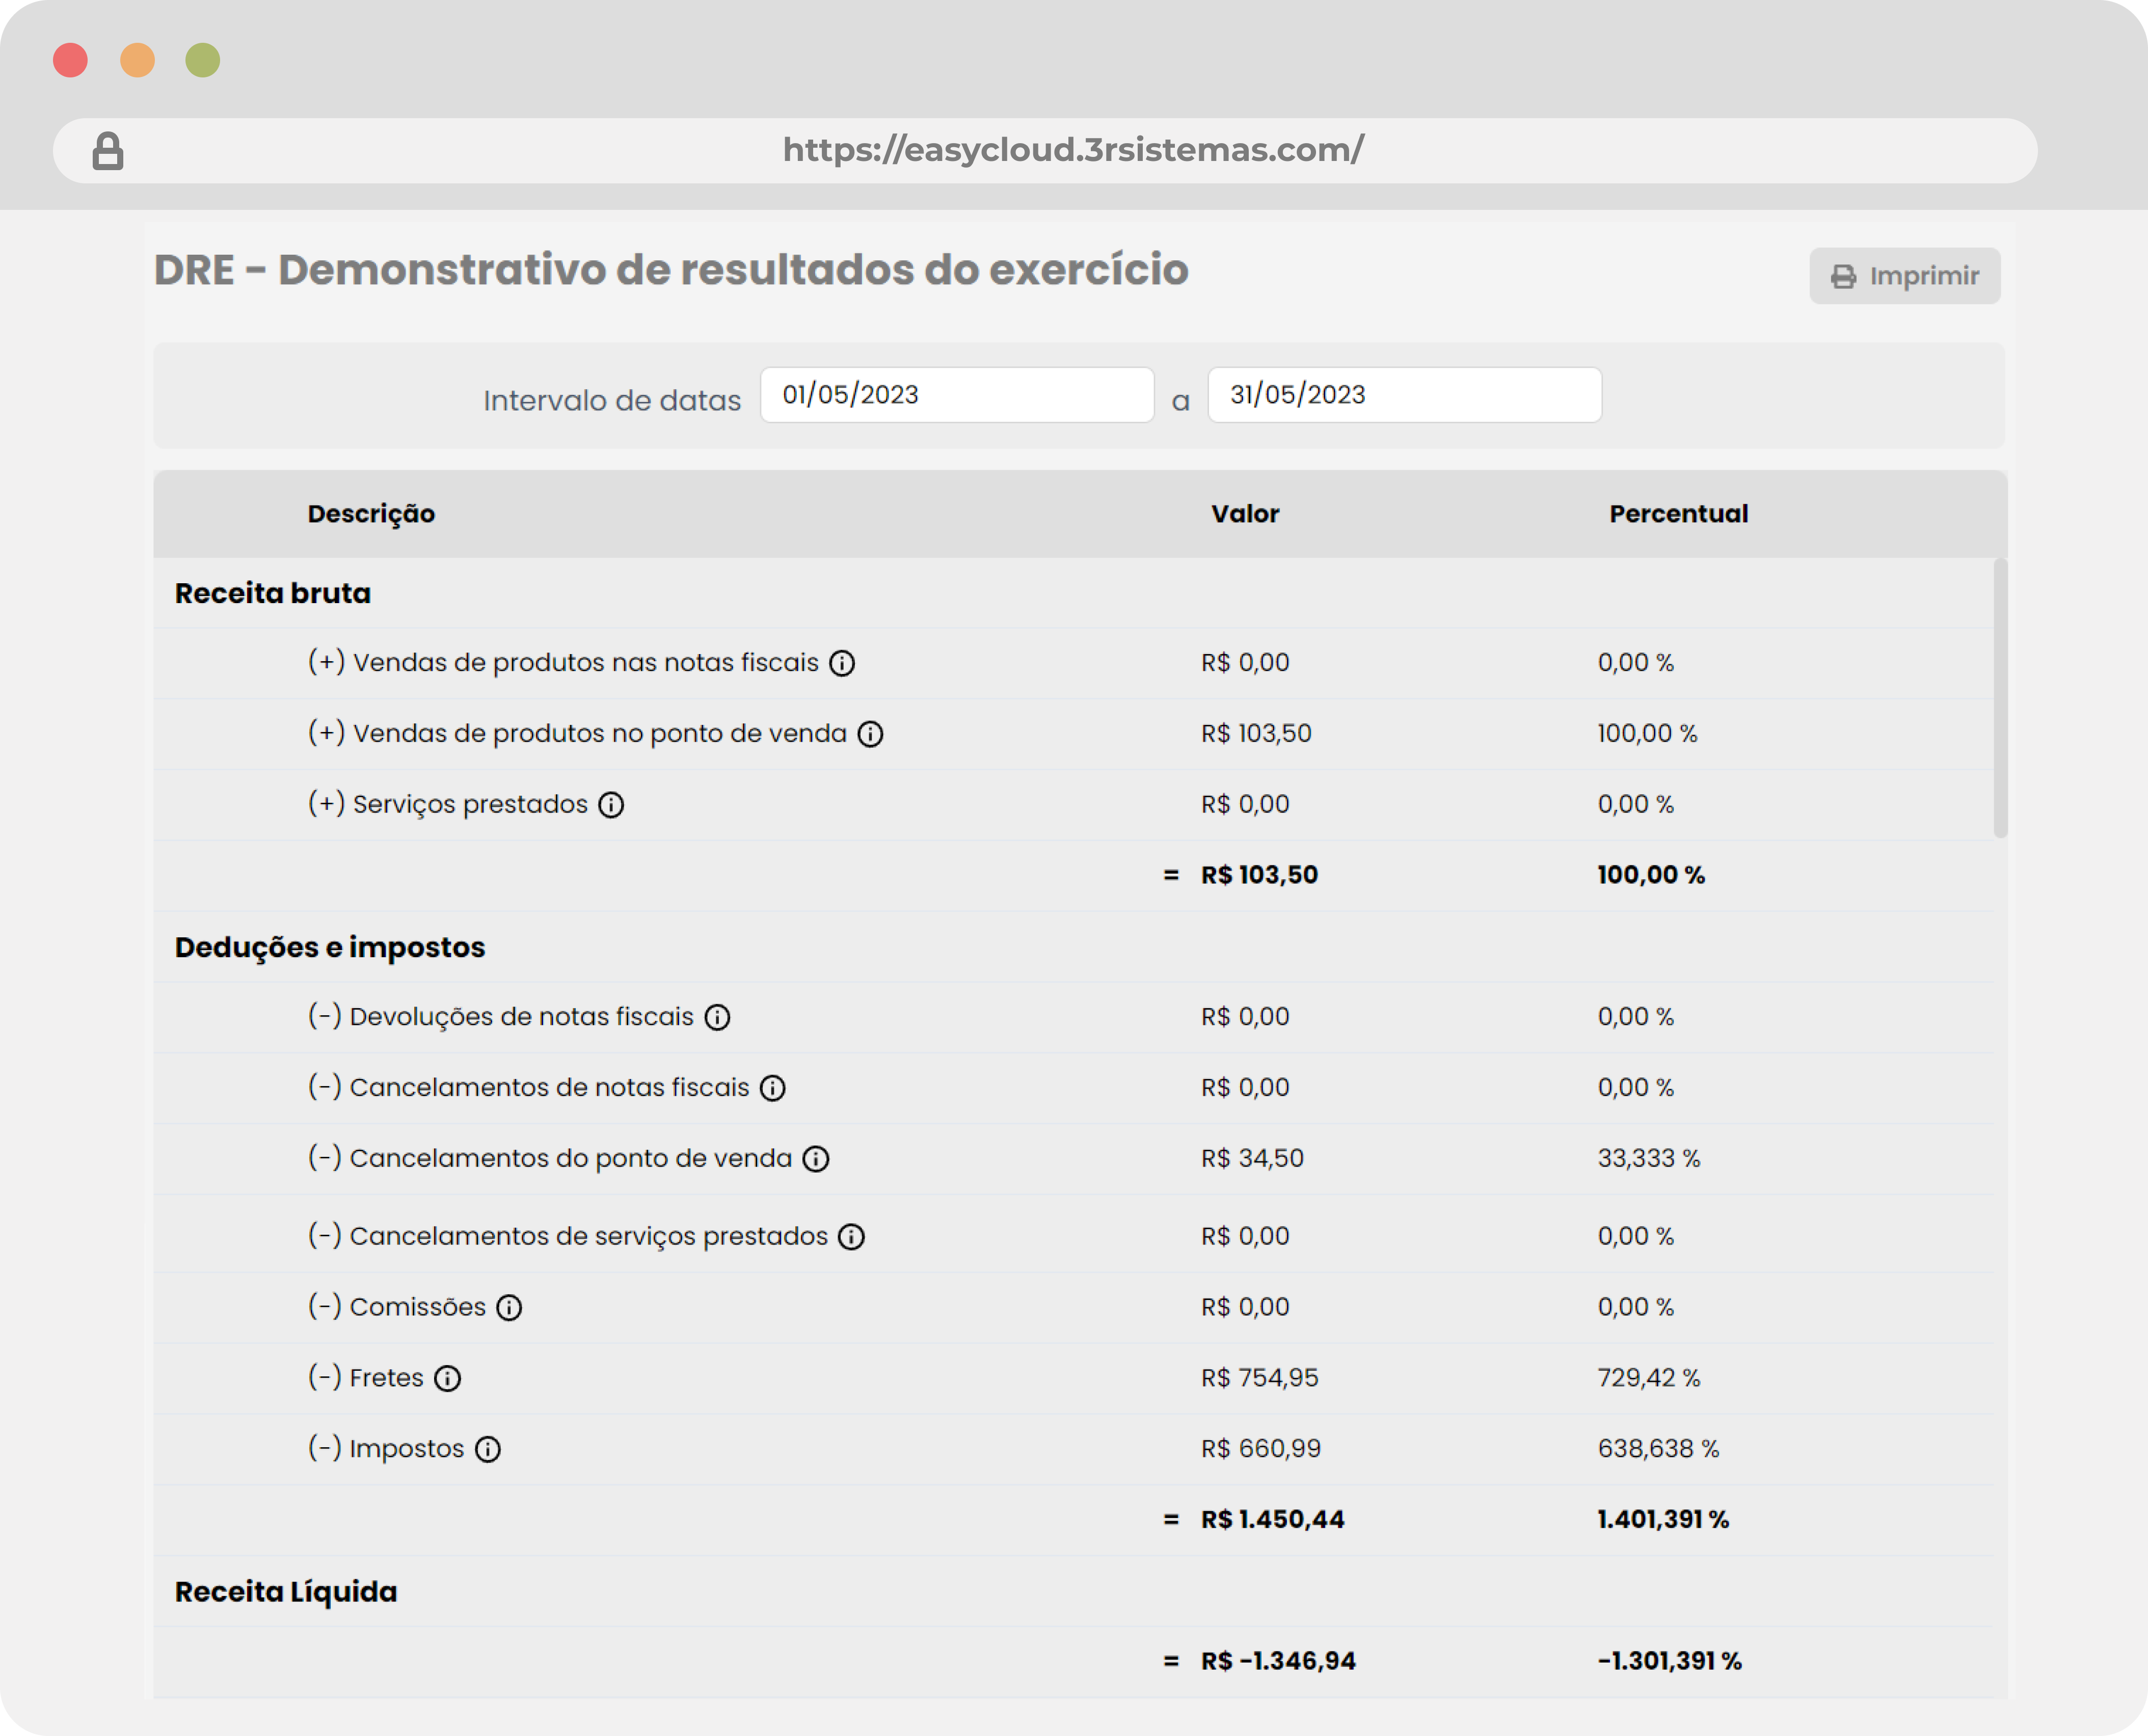Viewport: 2148px width, 1736px height.
Task: Open info icon beside Serviços prestados
Action: pyautogui.click(x=611, y=805)
